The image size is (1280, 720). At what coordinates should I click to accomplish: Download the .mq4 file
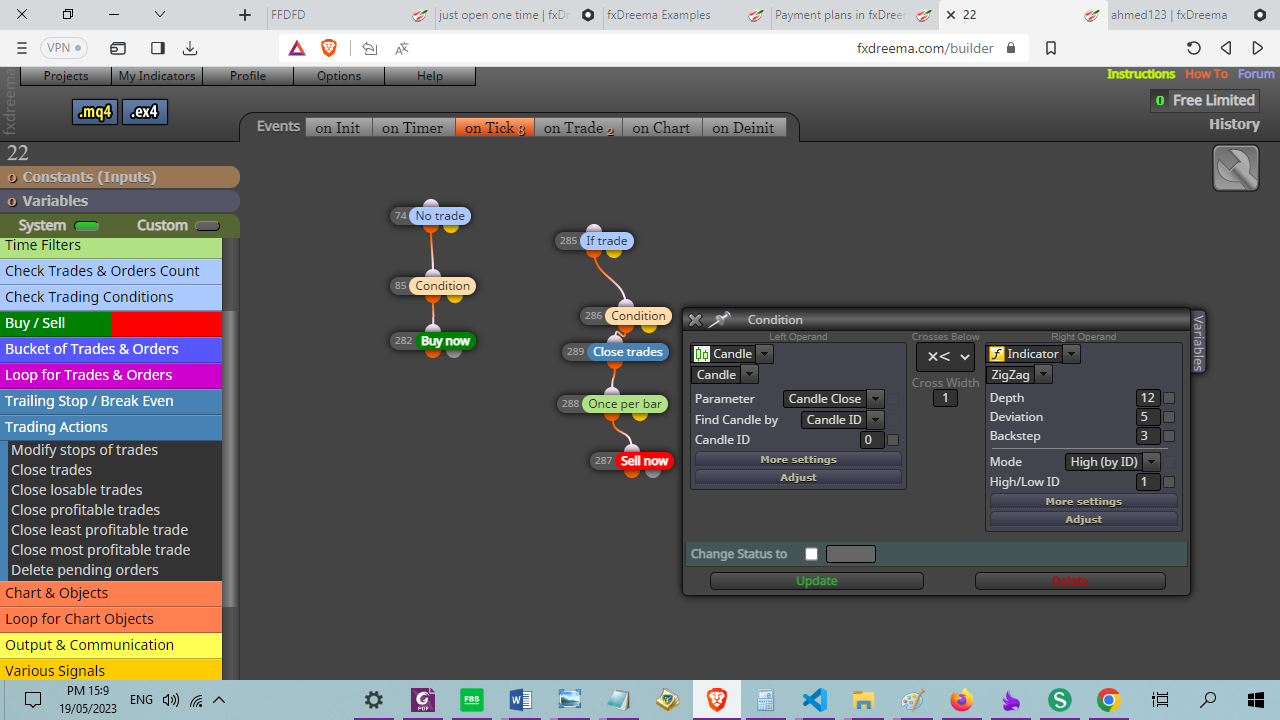point(95,112)
